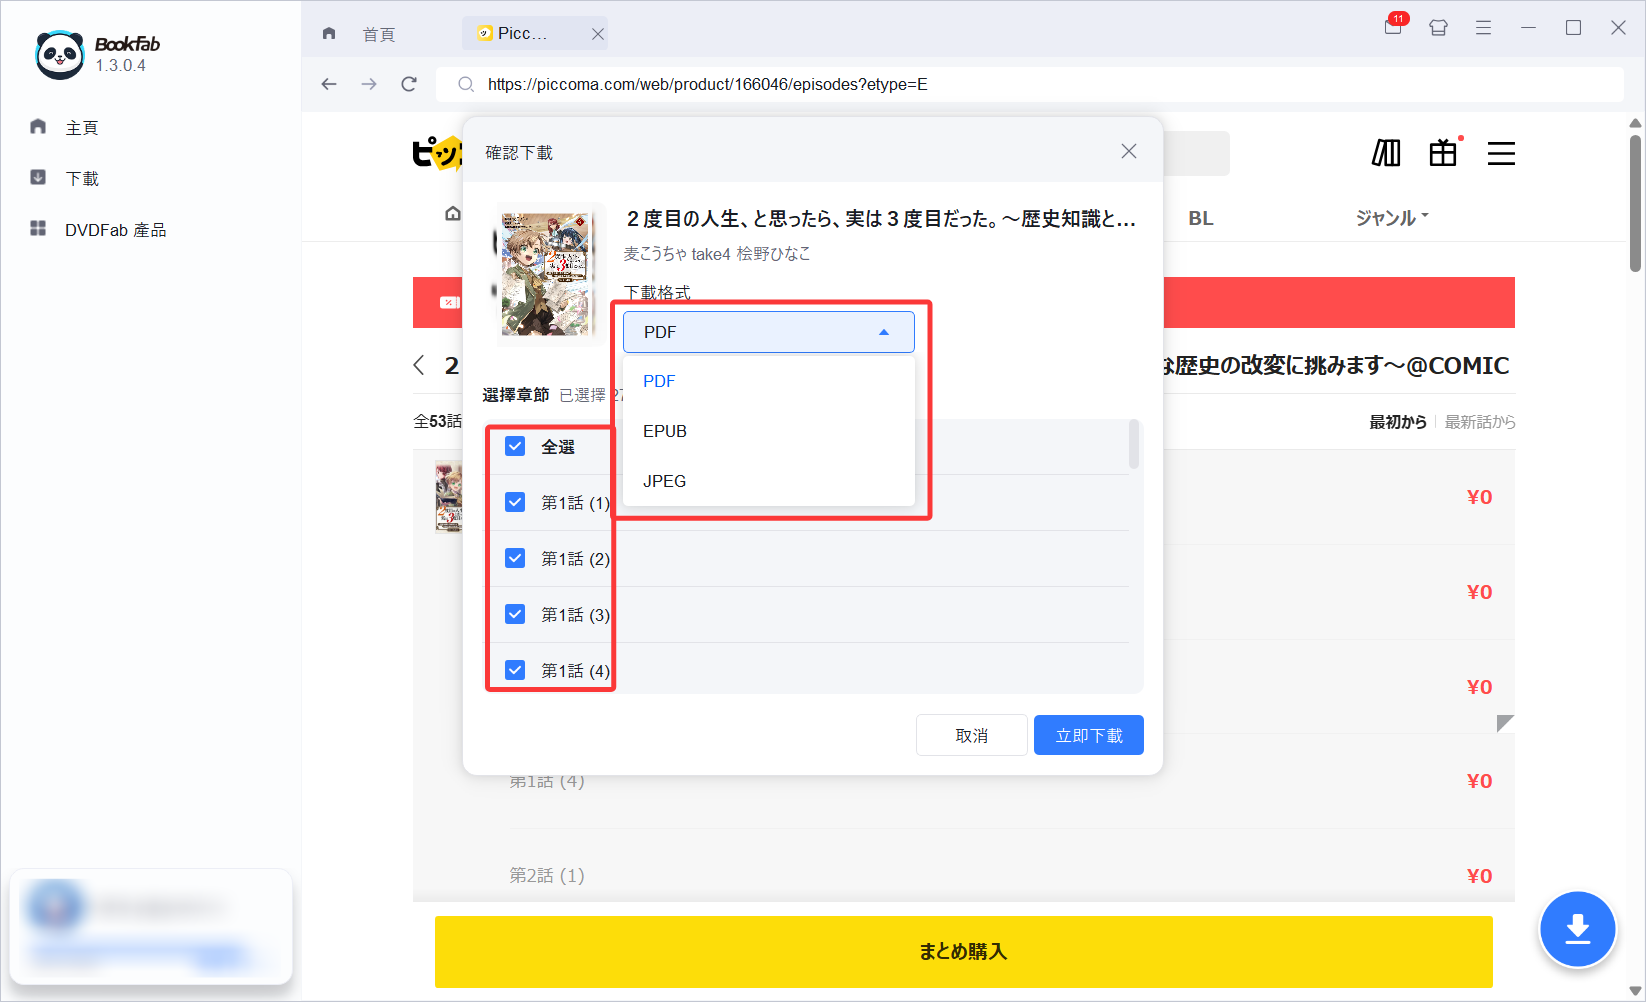1646x1002 pixels.
Task: Click the search magnifier in address bar
Action: tap(466, 84)
